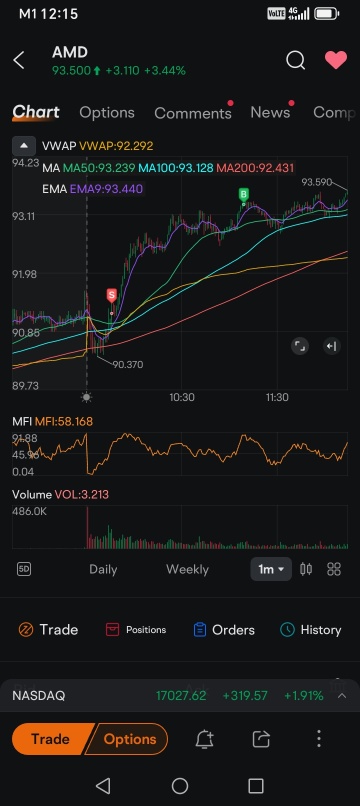Open the Positions shortcut

[136, 630]
